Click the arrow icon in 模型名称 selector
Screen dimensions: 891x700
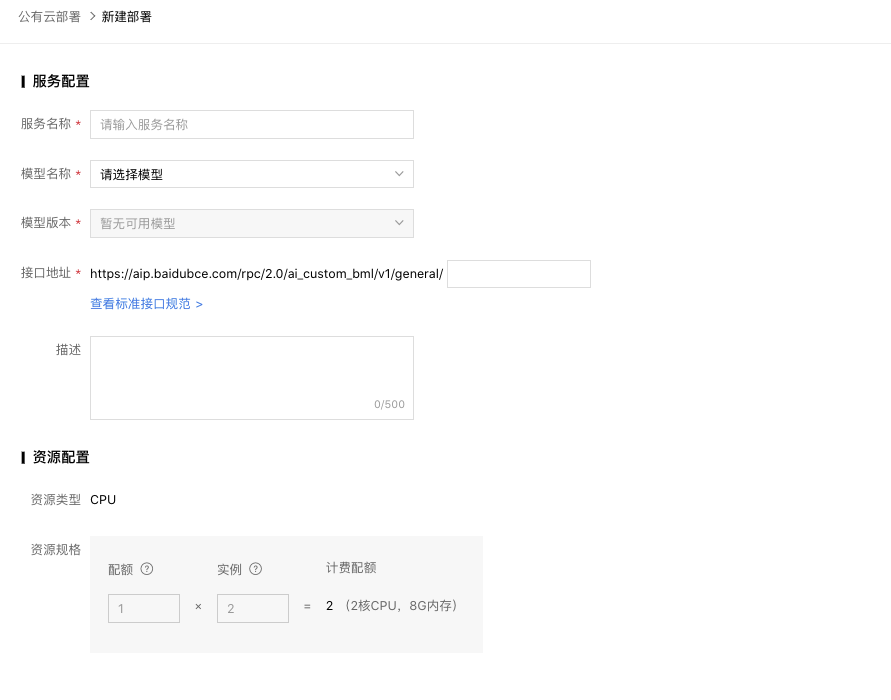pyautogui.click(x=399, y=174)
